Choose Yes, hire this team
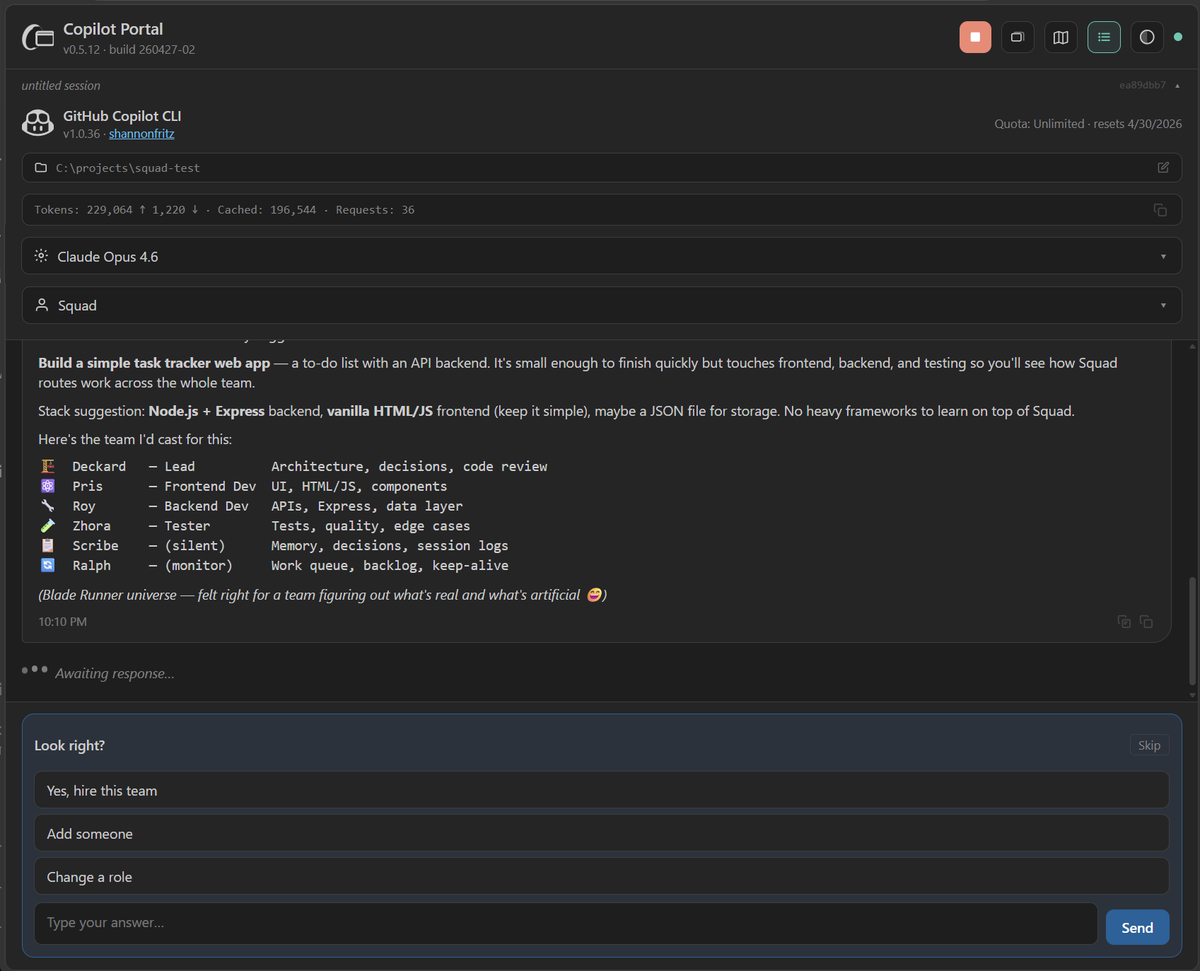Screen dimensions: 1200x971 point(601,790)
